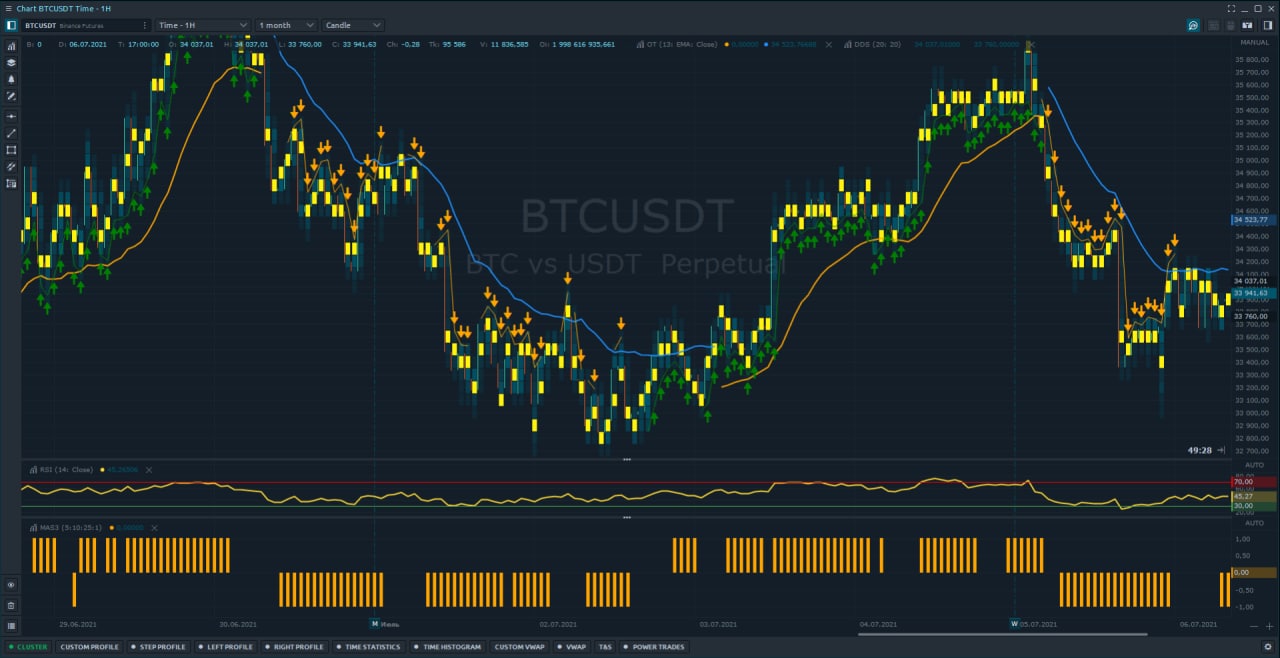Click the MAS3 (5:10:25:1) indicator label
The width and height of the screenshot is (1280, 658).
[70, 526]
